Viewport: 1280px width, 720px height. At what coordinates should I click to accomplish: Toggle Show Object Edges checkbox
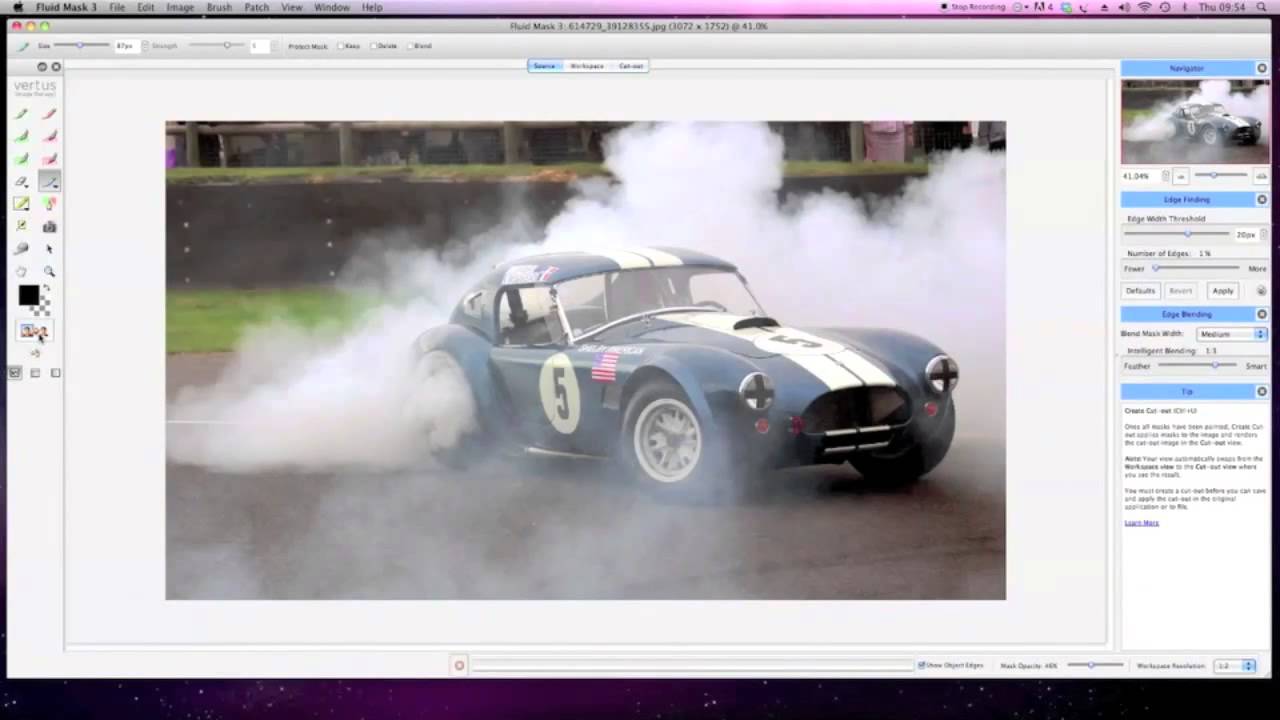(921, 665)
